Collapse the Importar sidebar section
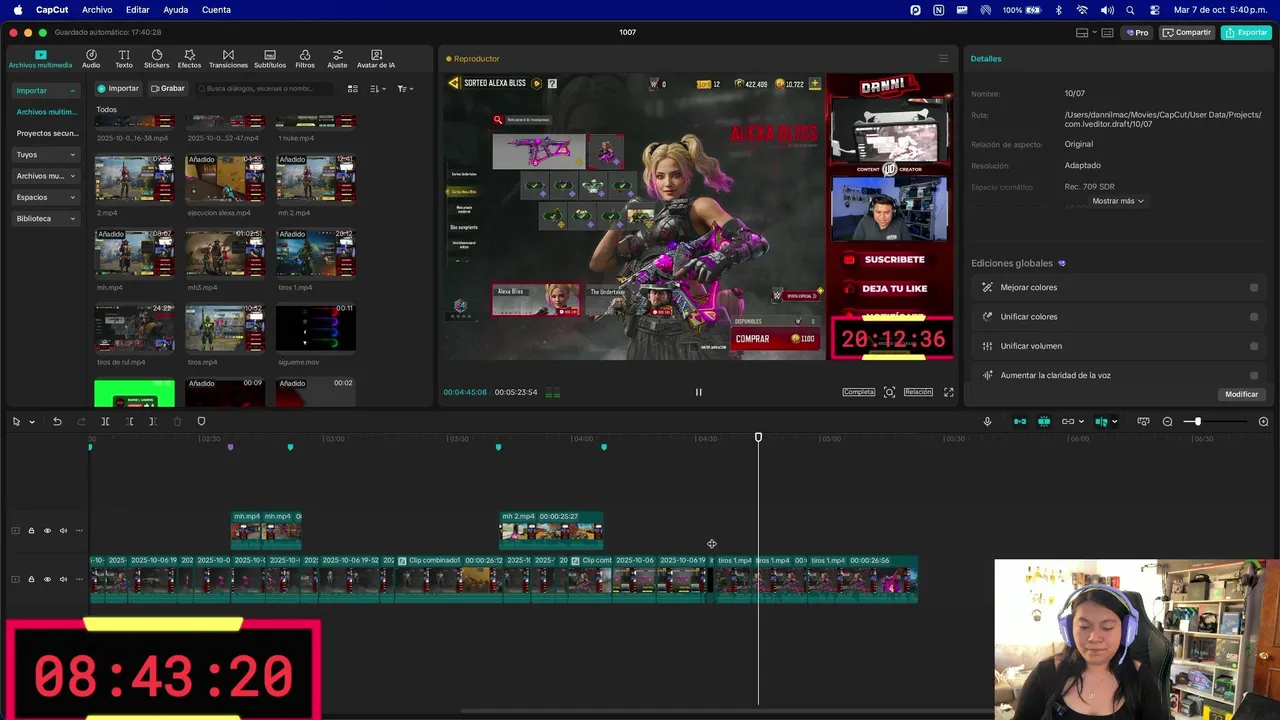This screenshot has height=720, width=1280. pos(72,91)
